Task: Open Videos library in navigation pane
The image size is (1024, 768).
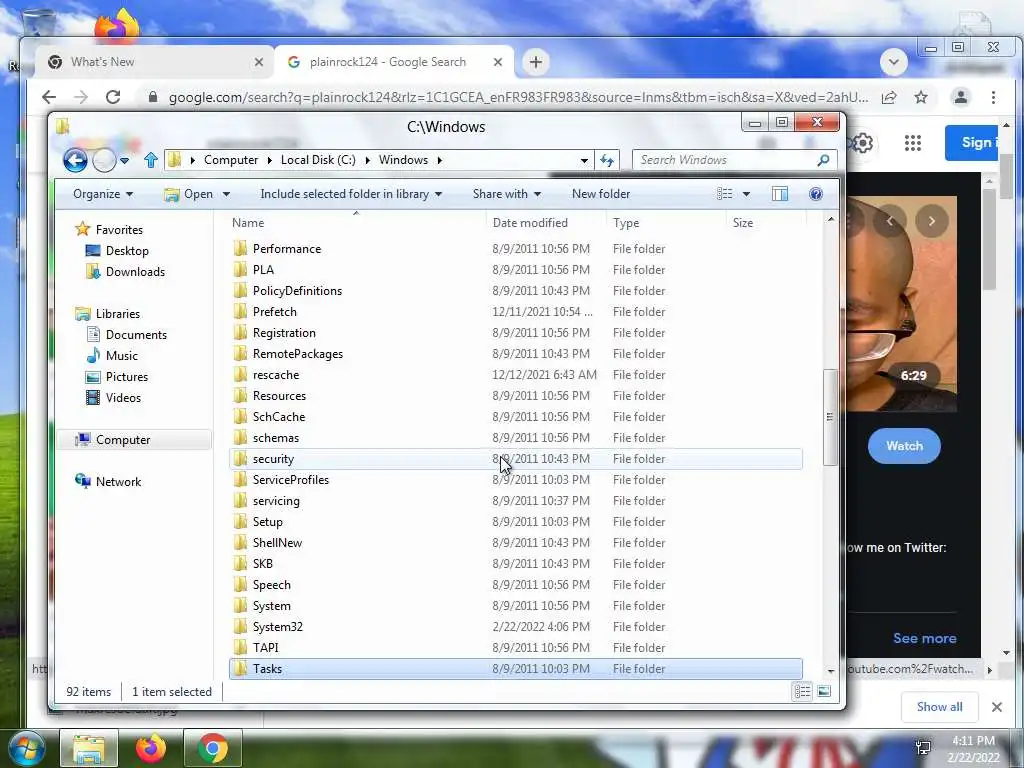Action: point(123,398)
